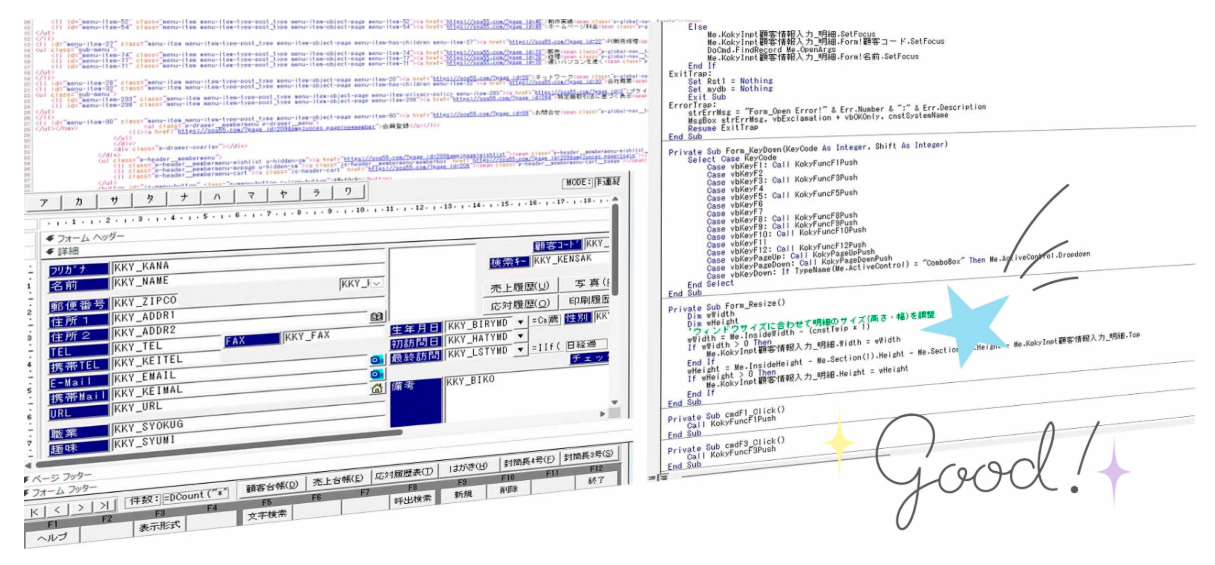
Task: Click the camera icon beside the KKY_EMAIL field
Action: 377,374
